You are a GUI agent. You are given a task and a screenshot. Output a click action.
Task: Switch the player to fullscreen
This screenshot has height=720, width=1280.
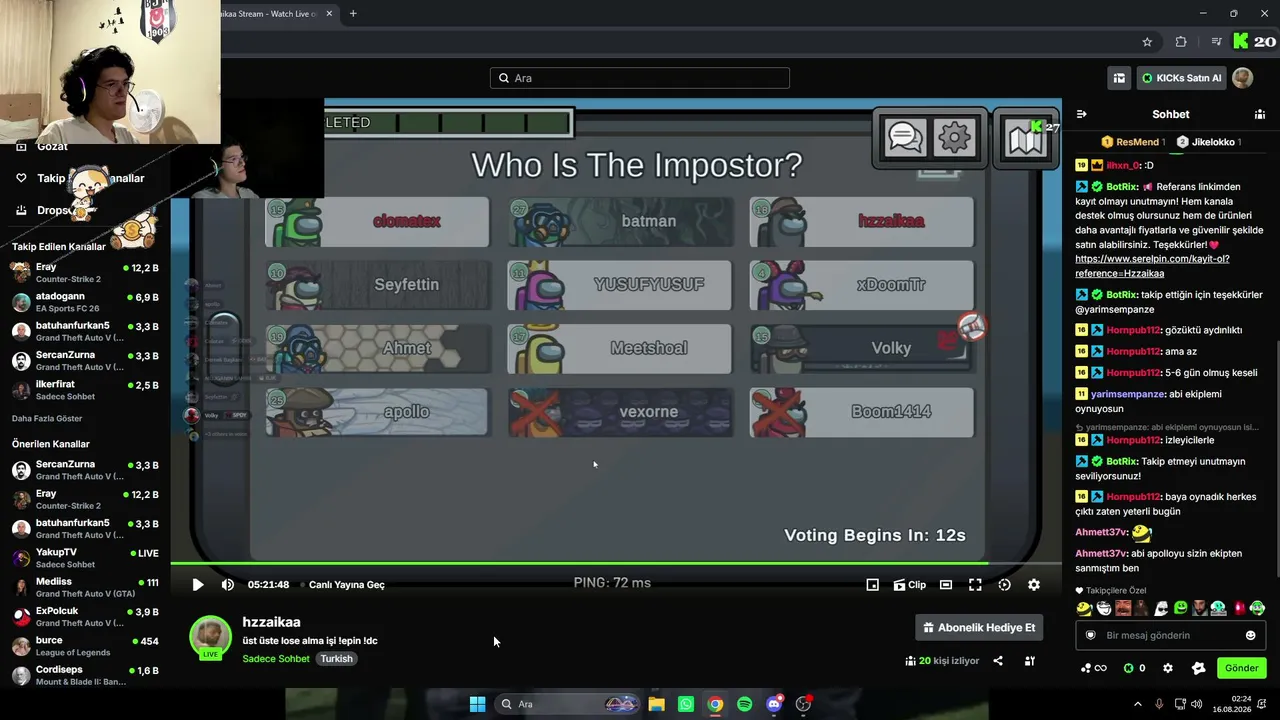pyautogui.click(x=975, y=585)
